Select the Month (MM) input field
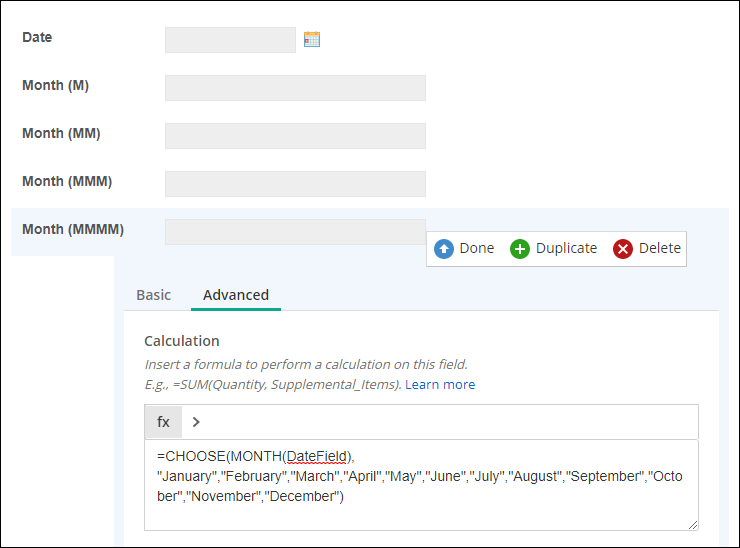 tap(295, 136)
